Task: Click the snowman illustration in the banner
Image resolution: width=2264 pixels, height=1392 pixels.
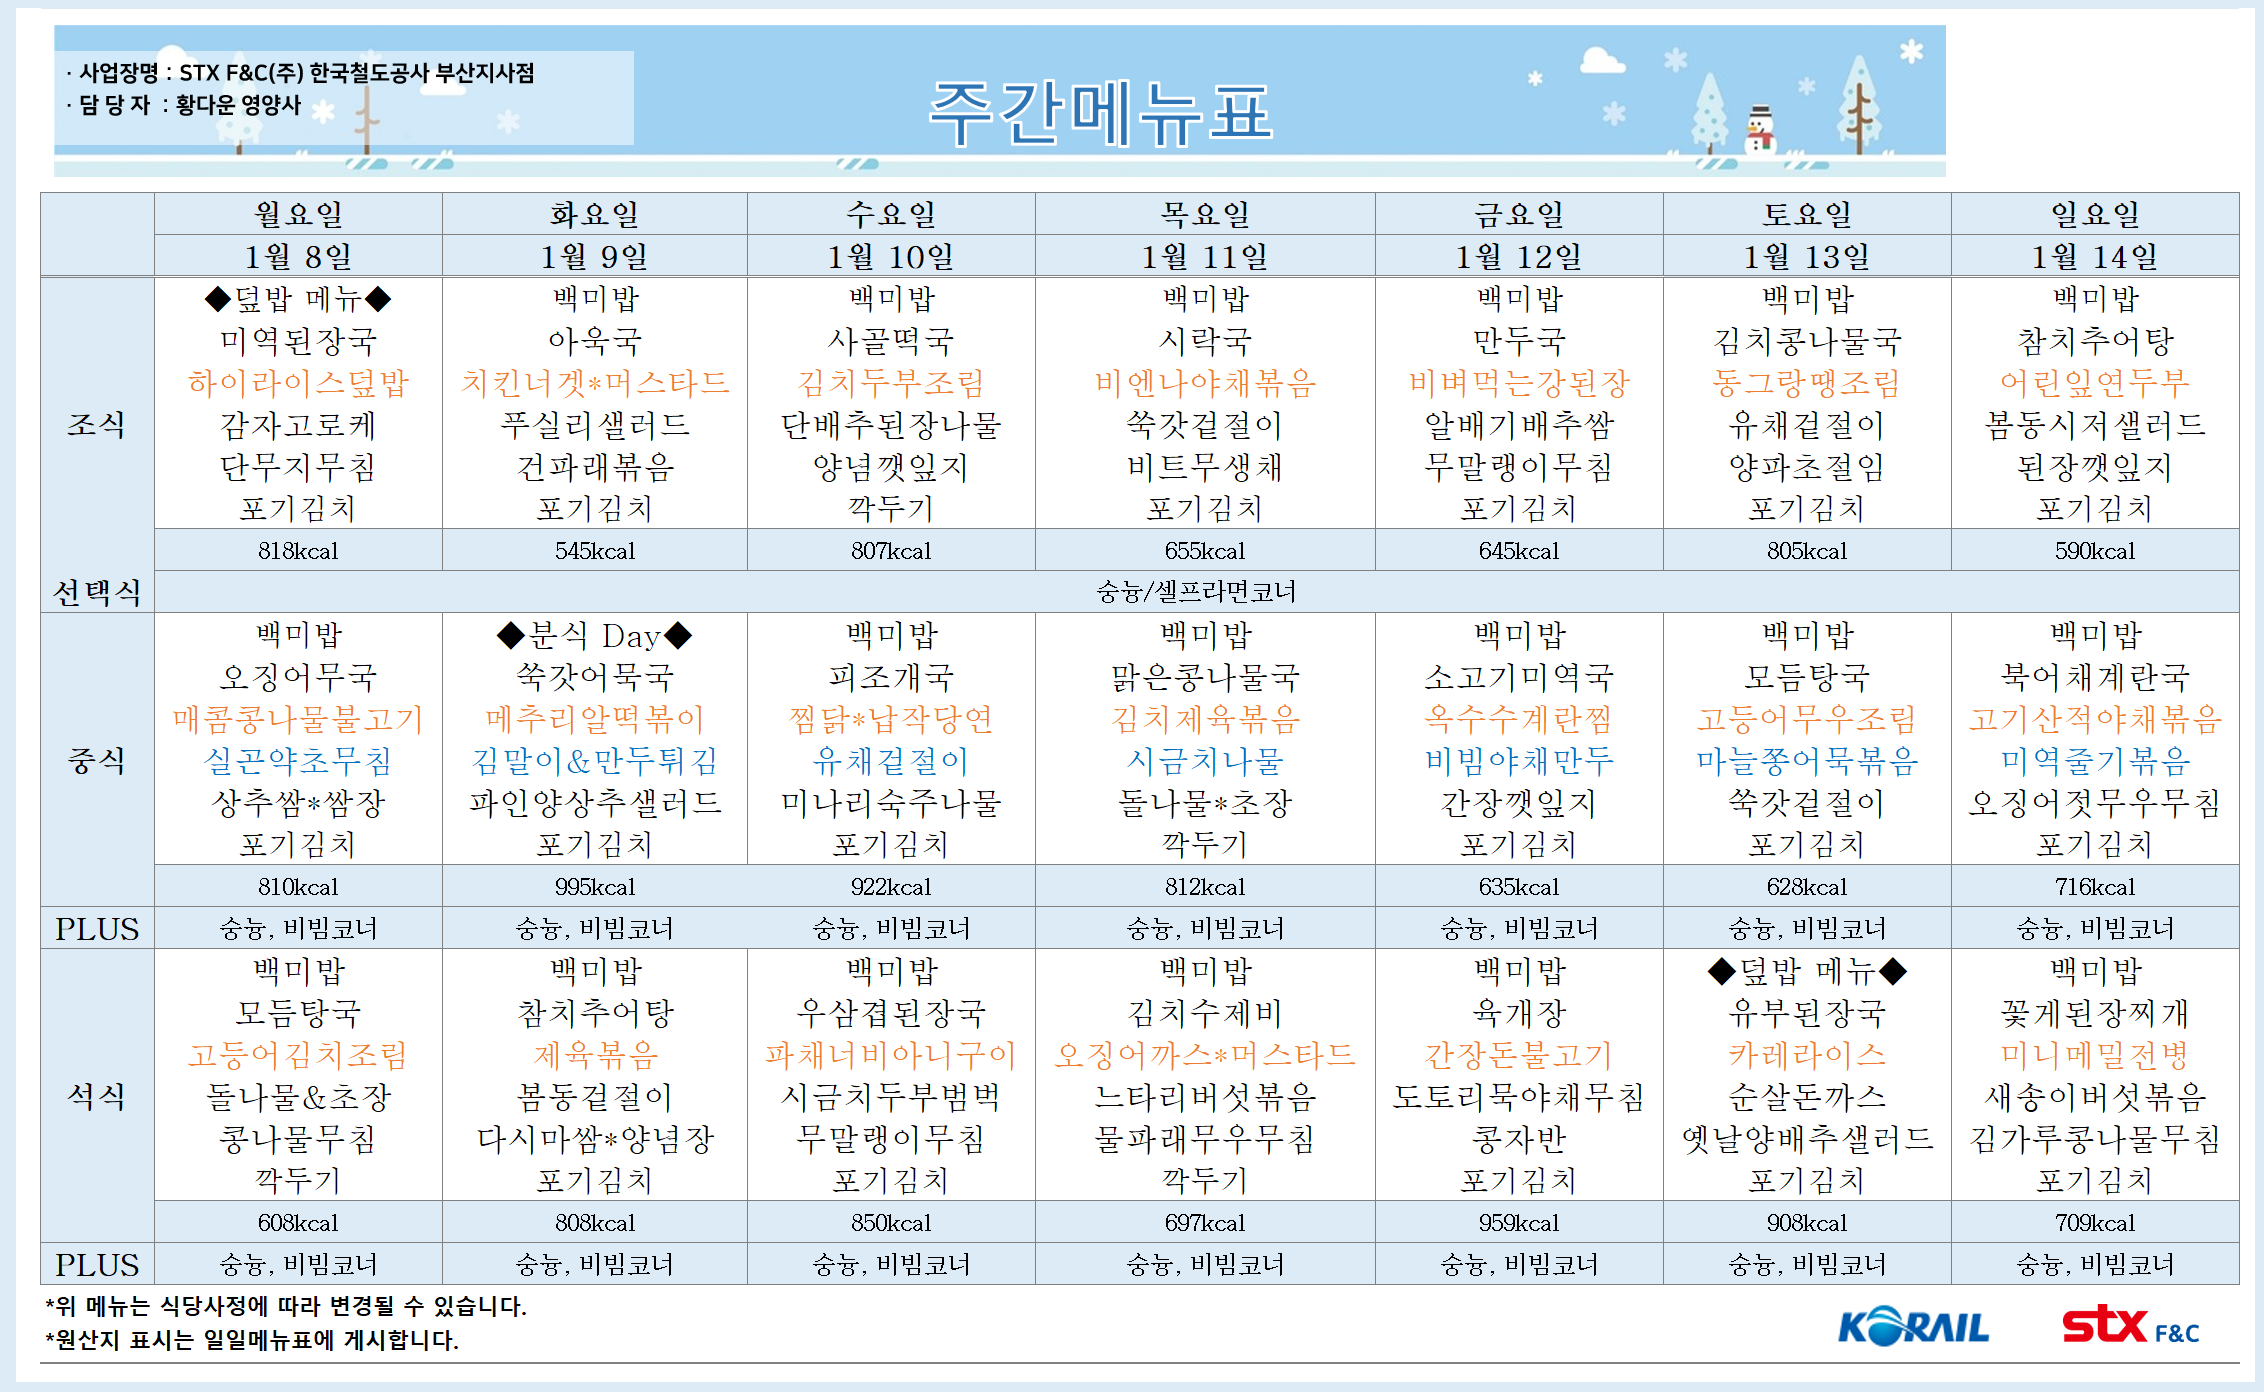Action: tap(1759, 130)
